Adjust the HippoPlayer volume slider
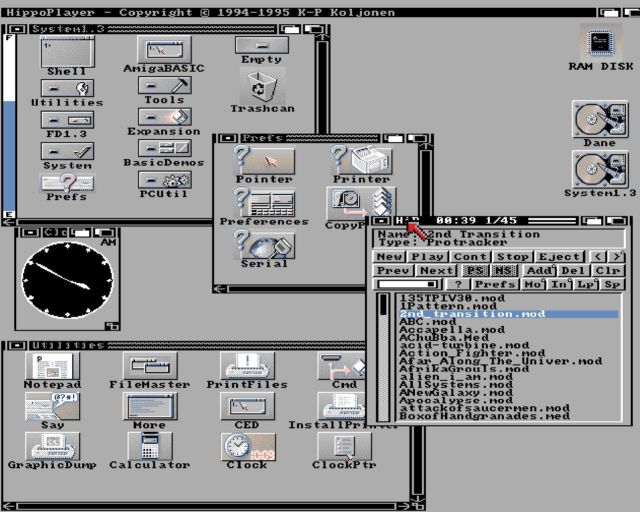This screenshot has height=512, width=640. tap(407, 284)
